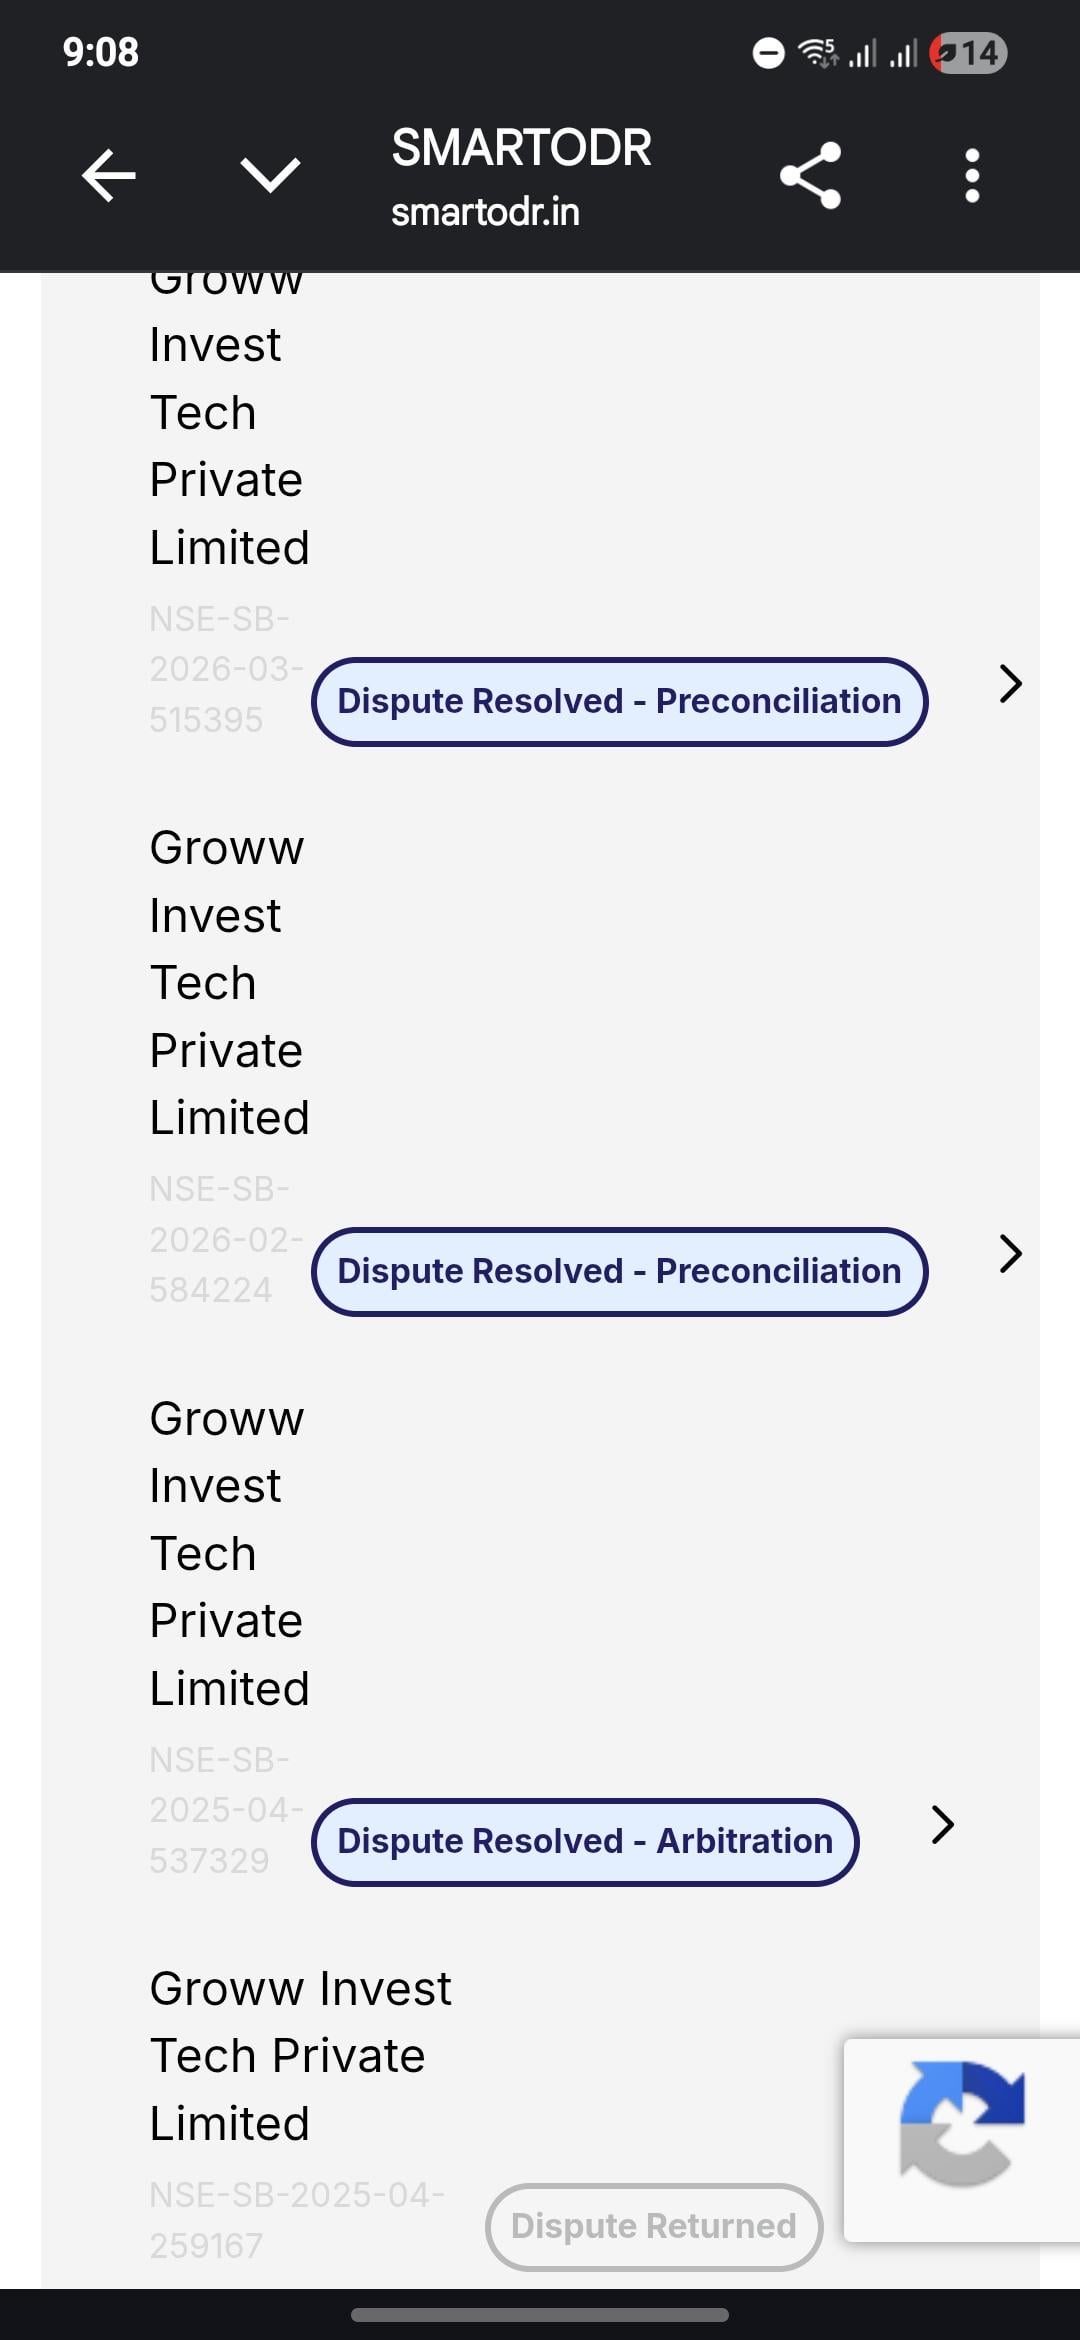Expand dispute NSE-SB-2026-02-584224 chevron
The width and height of the screenshot is (1080, 2340).
click(x=1010, y=1254)
